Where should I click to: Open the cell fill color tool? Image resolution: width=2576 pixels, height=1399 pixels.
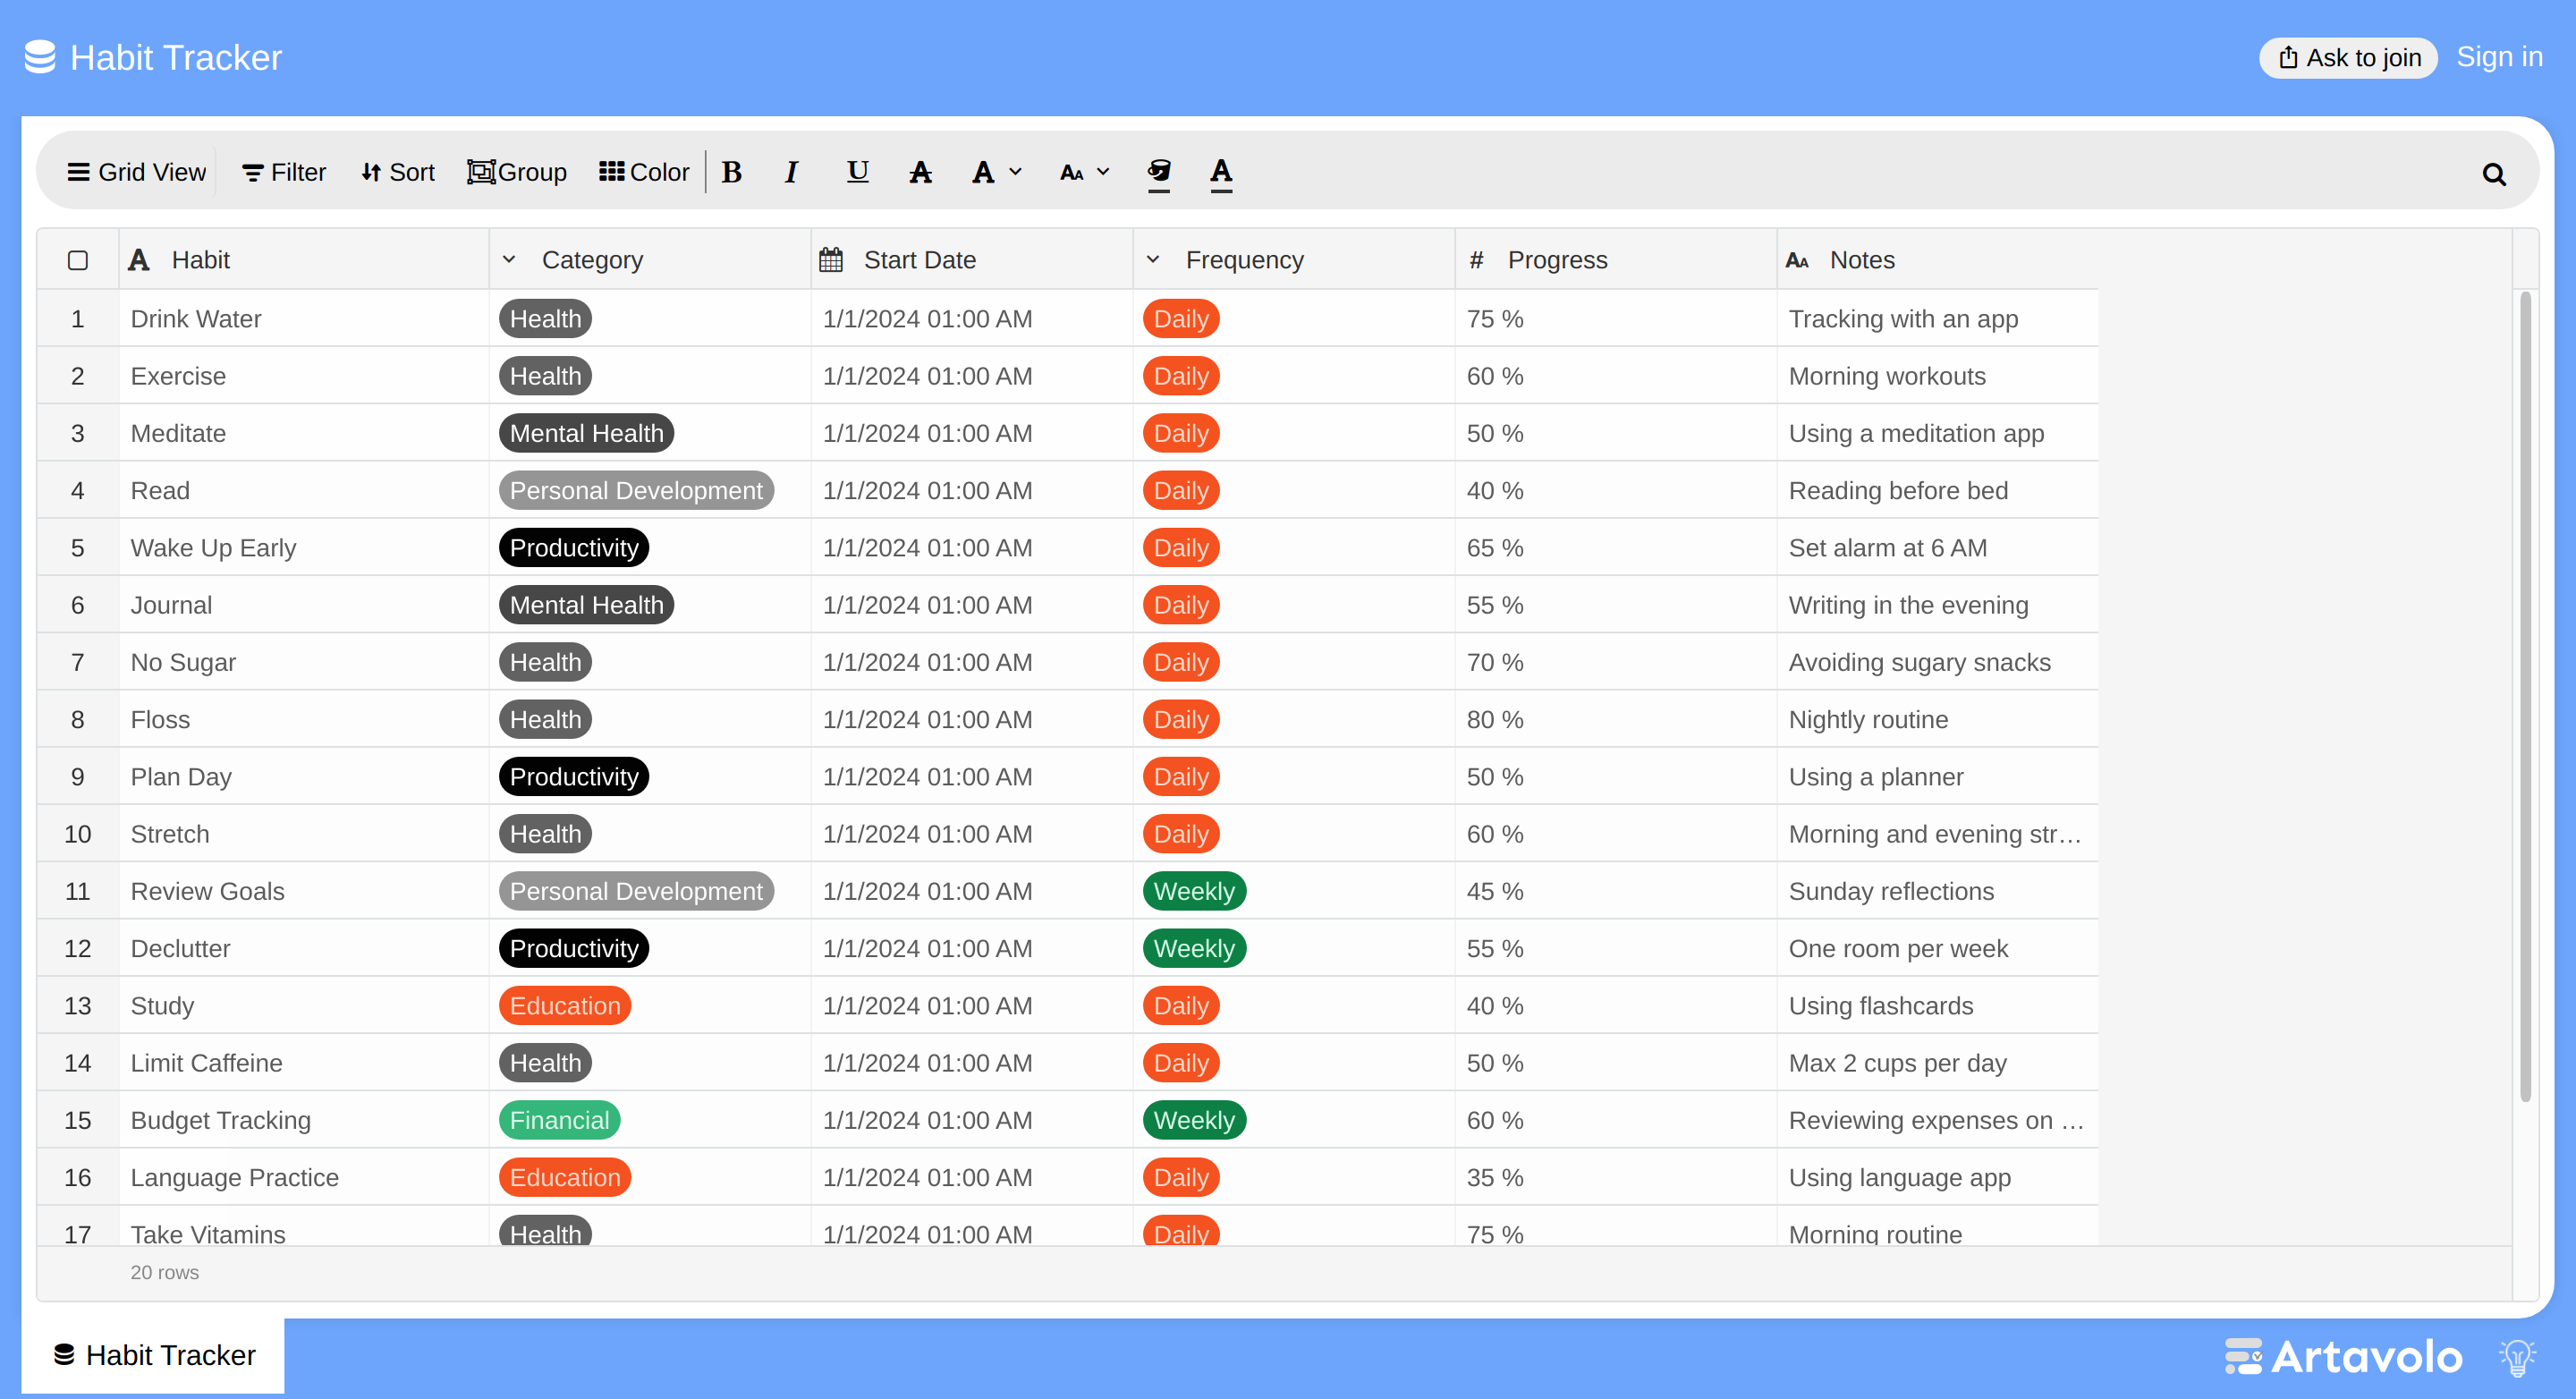click(x=1159, y=173)
